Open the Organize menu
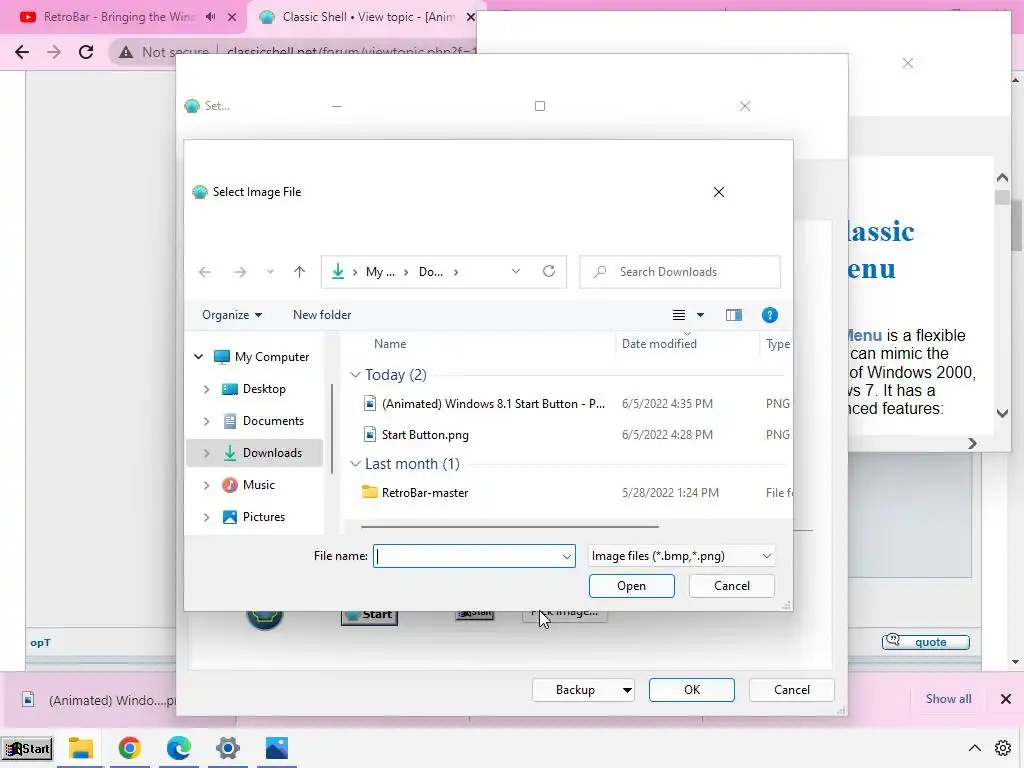Screen dimensions: 1024x768 [232, 315]
